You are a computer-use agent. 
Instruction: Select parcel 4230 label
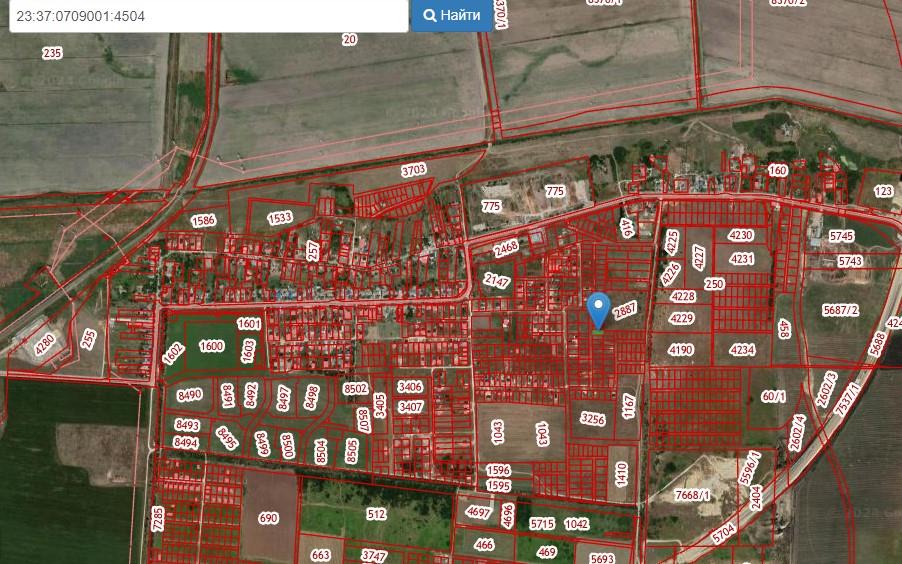click(741, 236)
